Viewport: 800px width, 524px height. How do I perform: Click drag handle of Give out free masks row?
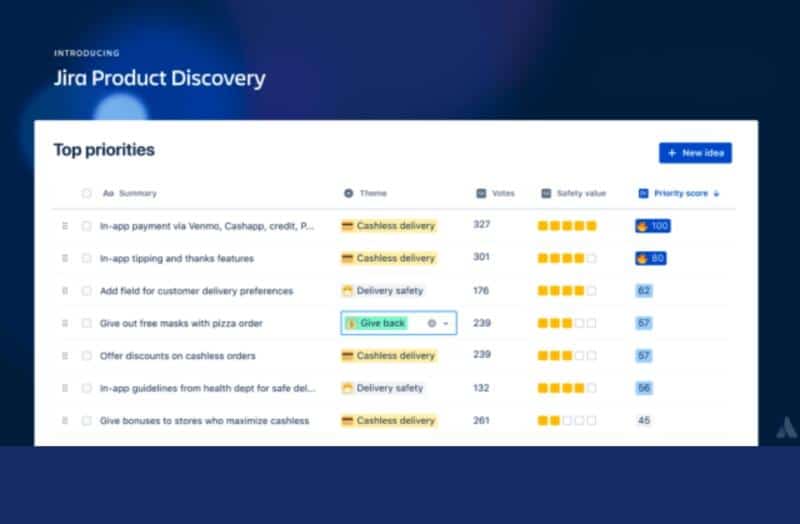[x=65, y=323]
